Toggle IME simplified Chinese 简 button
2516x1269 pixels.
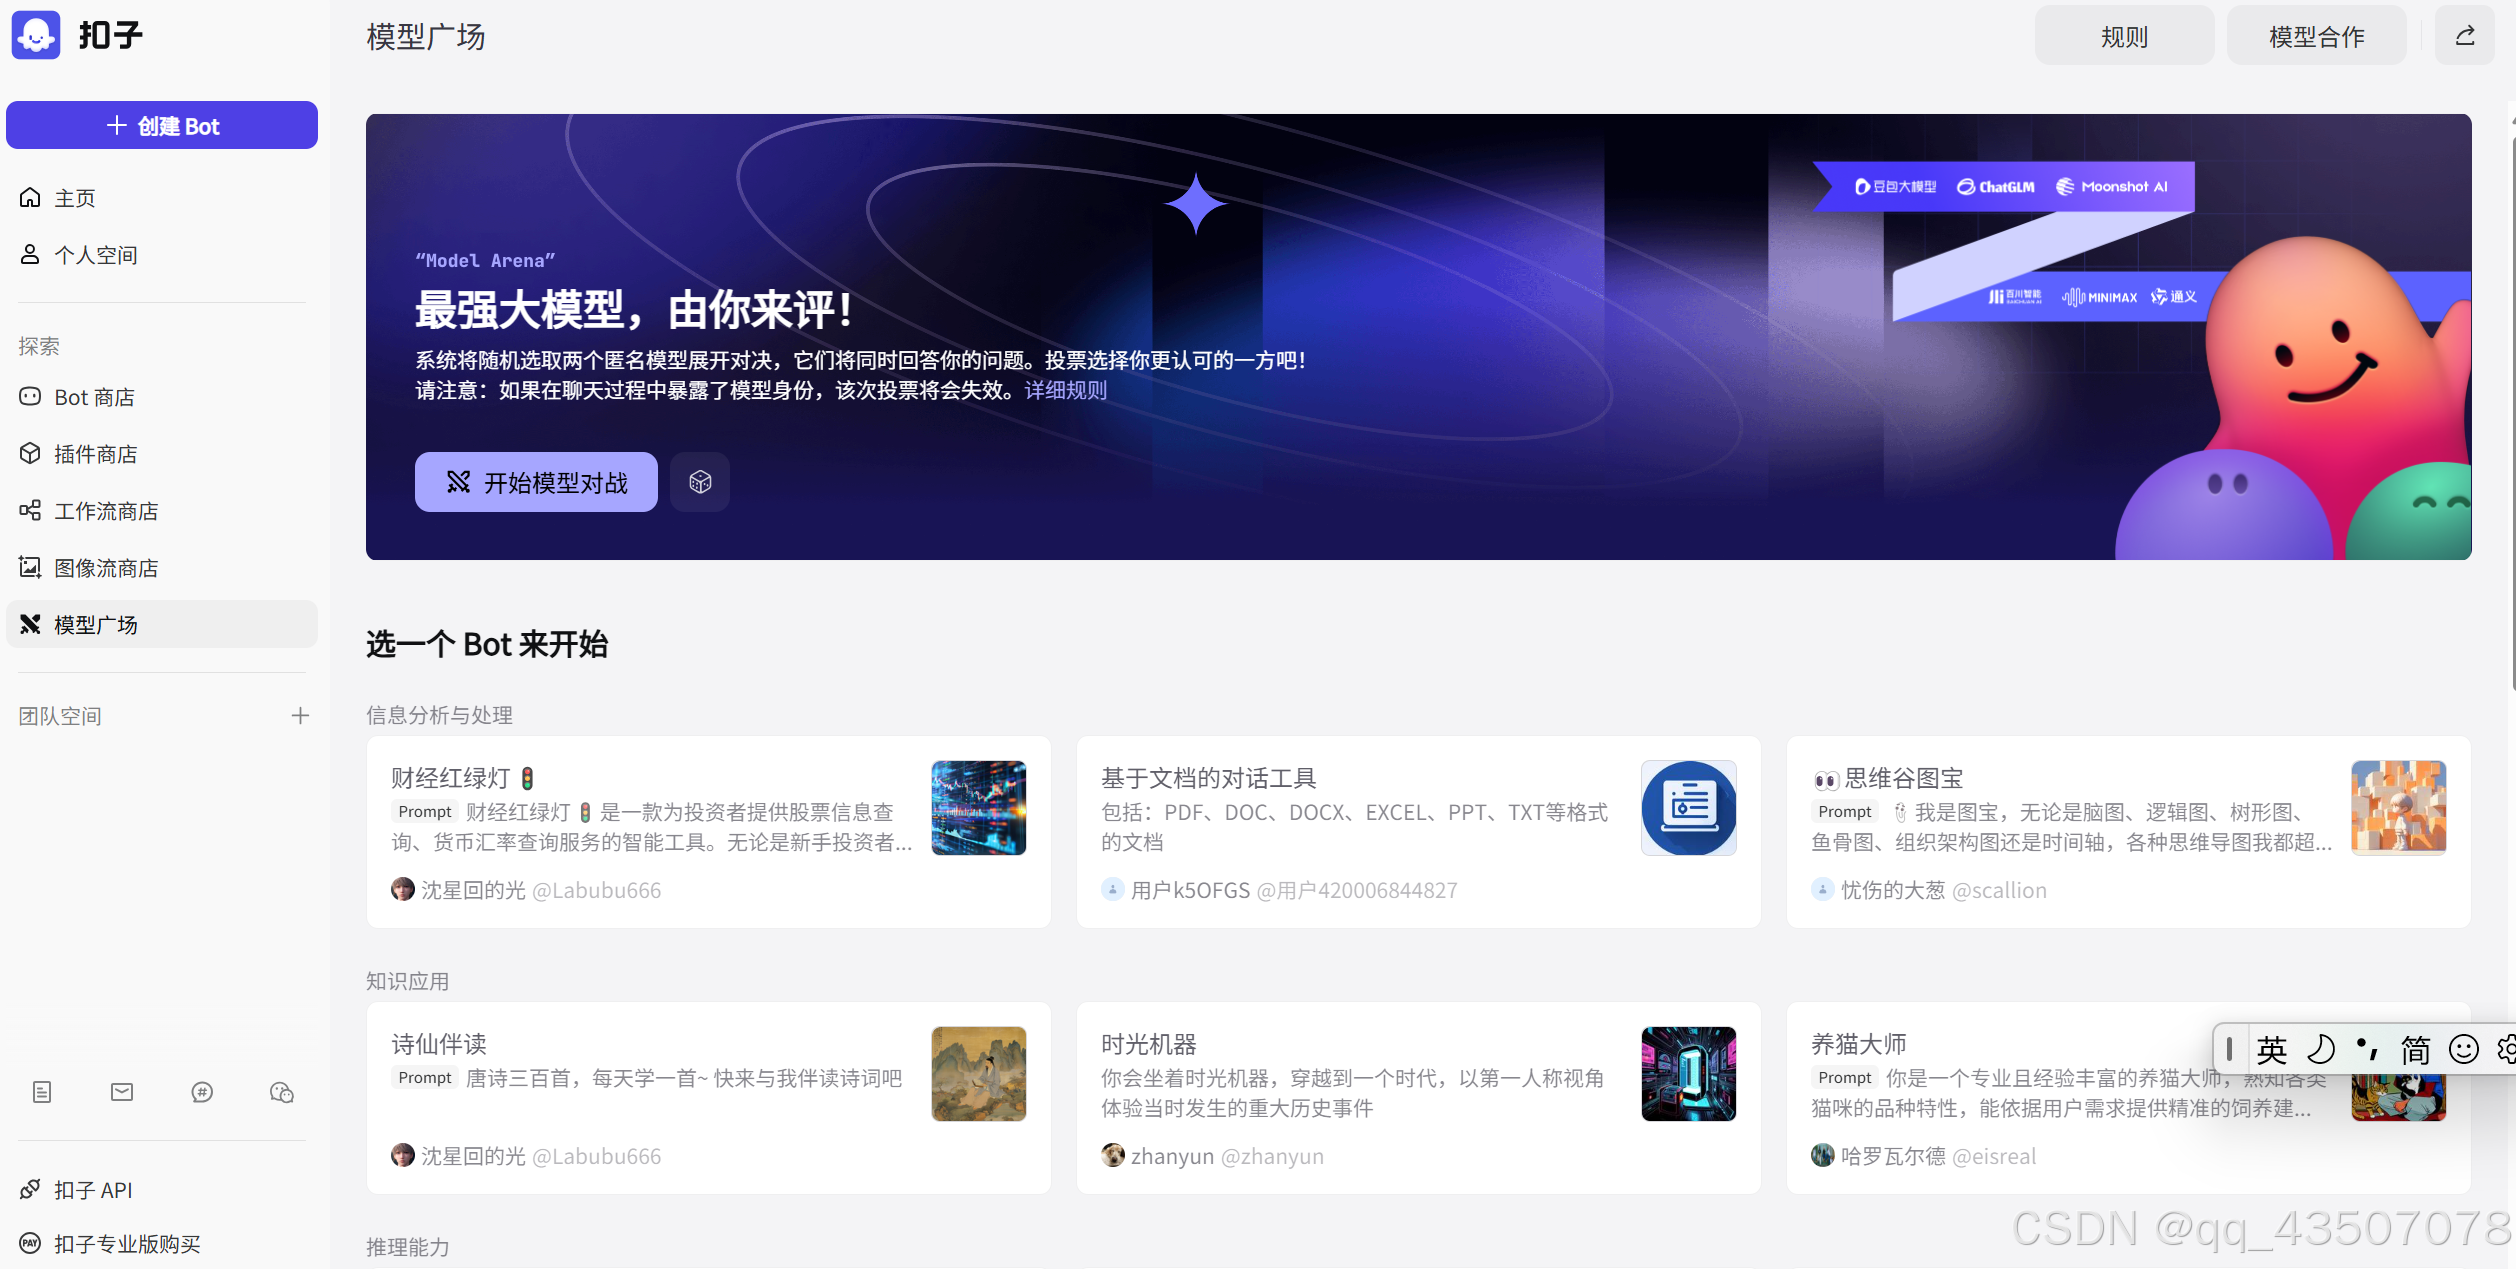(x=2416, y=1049)
